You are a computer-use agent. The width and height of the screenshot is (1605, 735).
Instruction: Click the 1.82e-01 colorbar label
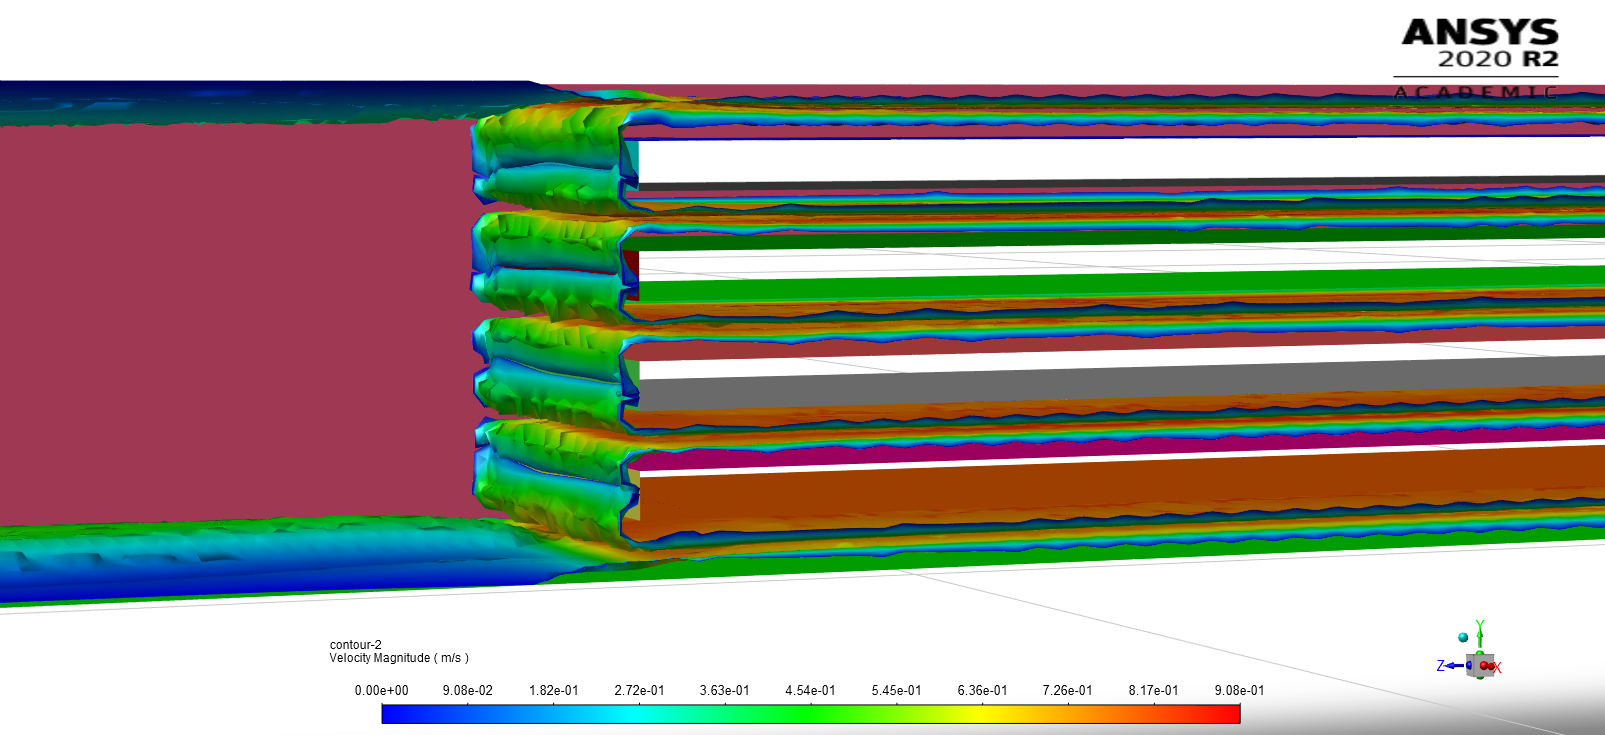[x=553, y=691]
